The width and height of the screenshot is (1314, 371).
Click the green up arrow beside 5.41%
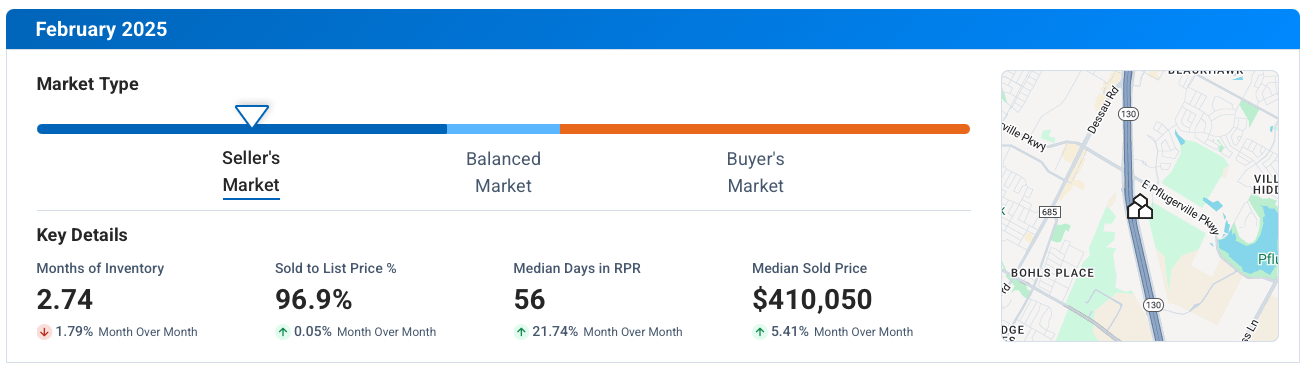pos(759,332)
